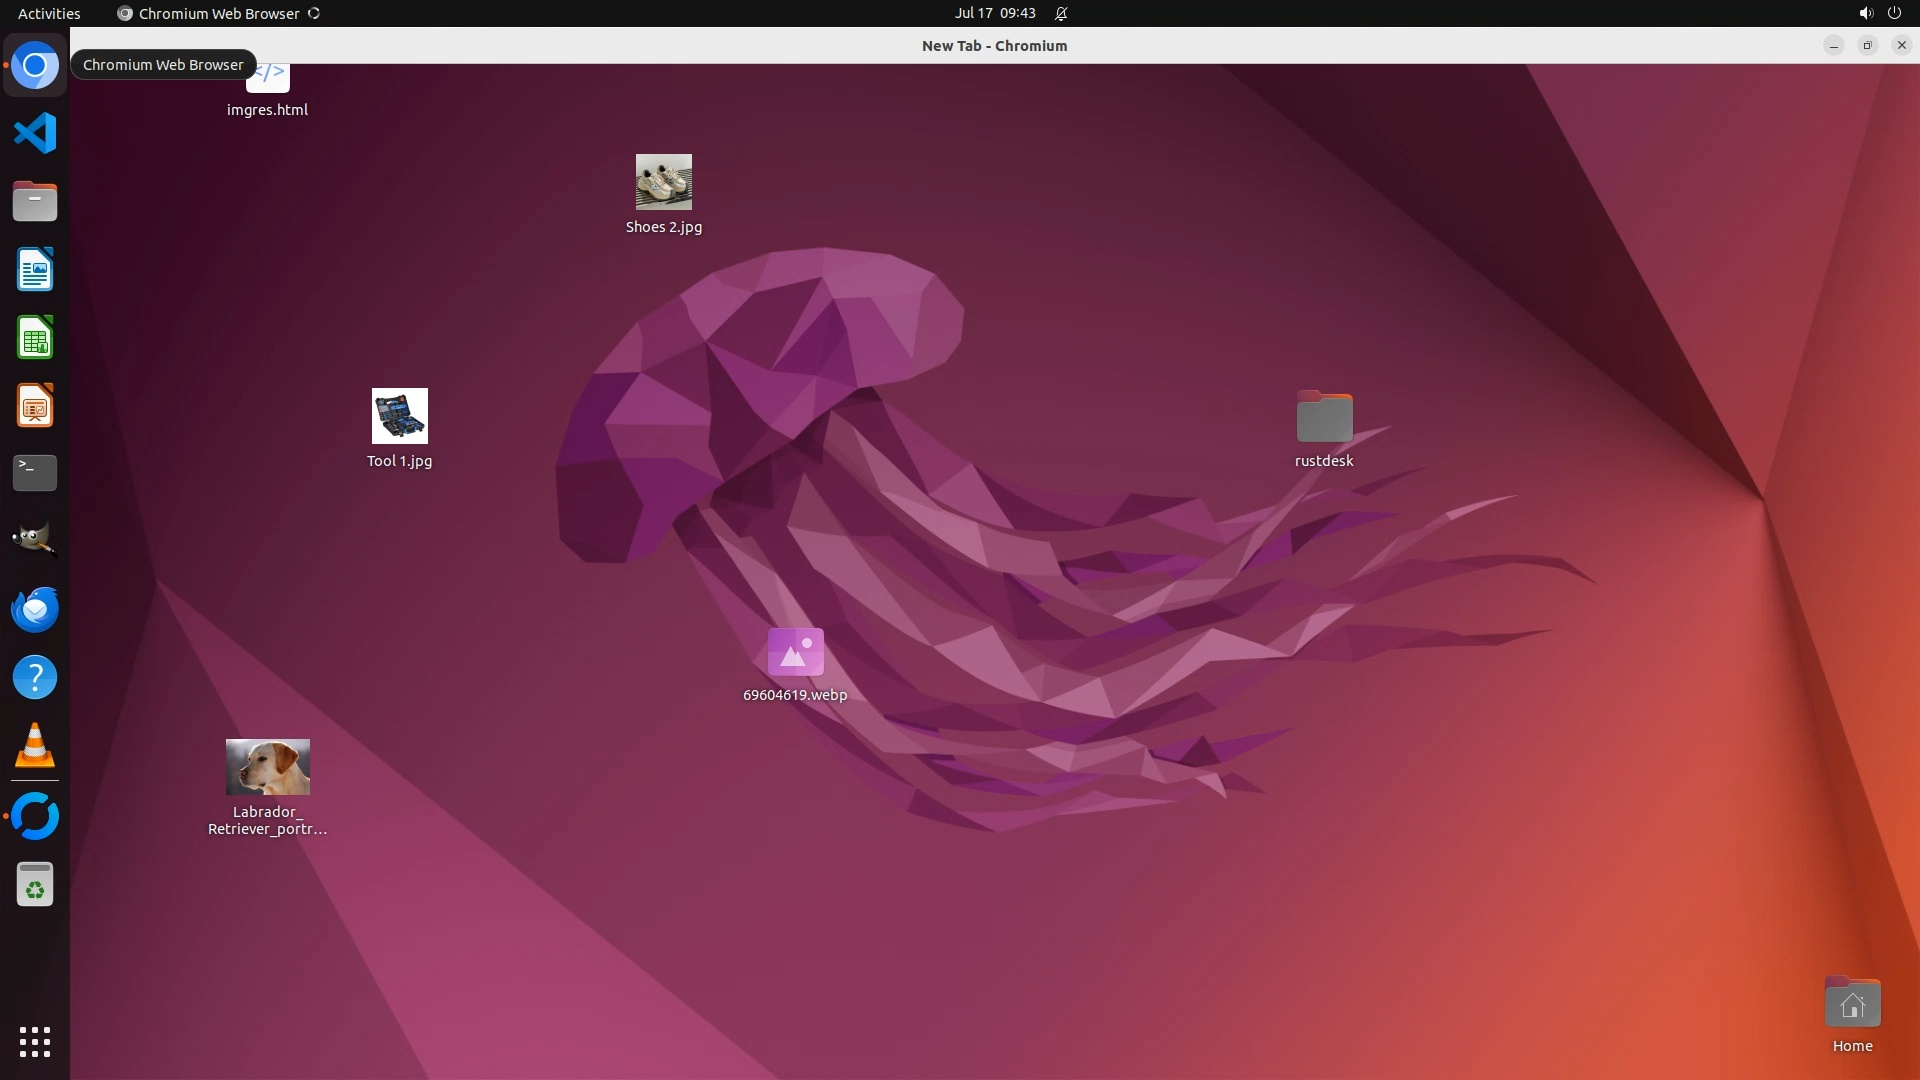Select the Shoes 2.jpg desktop thumbnail
Image resolution: width=1920 pixels, height=1080 pixels.
[663, 182]
